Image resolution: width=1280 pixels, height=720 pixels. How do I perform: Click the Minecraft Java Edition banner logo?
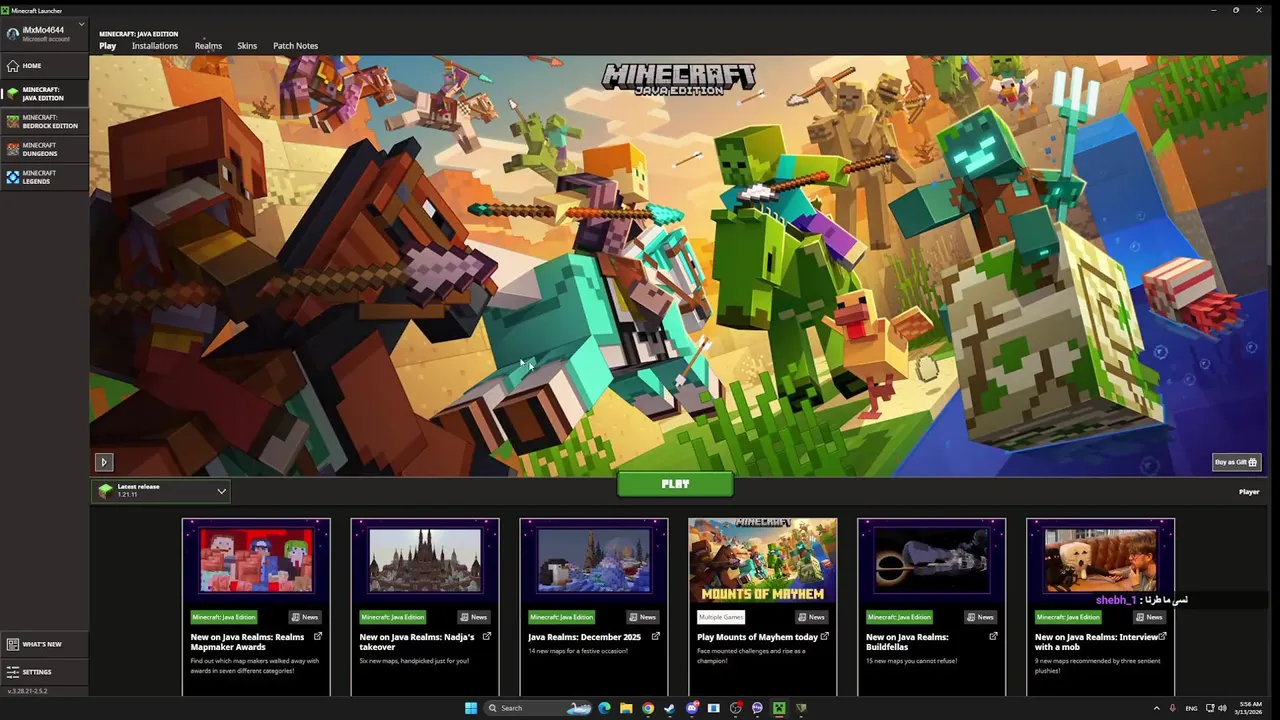(x=679, y=78)
